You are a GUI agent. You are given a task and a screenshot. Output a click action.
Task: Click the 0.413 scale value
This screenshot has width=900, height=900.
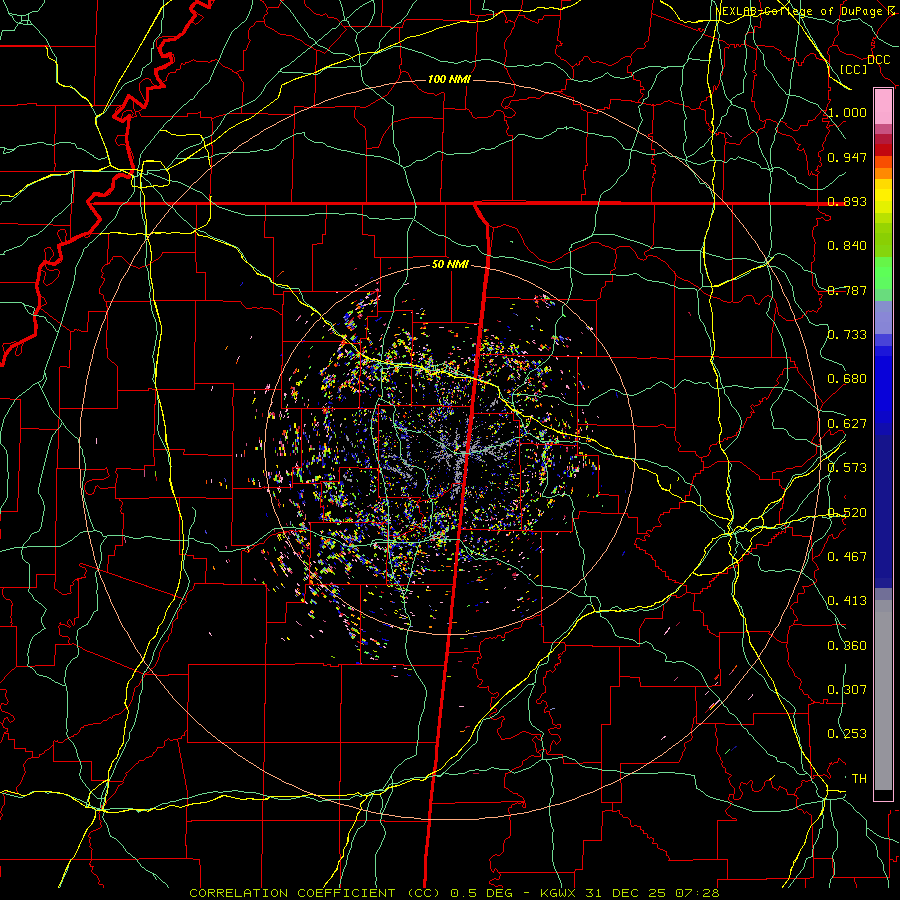[x=847, y=601]
